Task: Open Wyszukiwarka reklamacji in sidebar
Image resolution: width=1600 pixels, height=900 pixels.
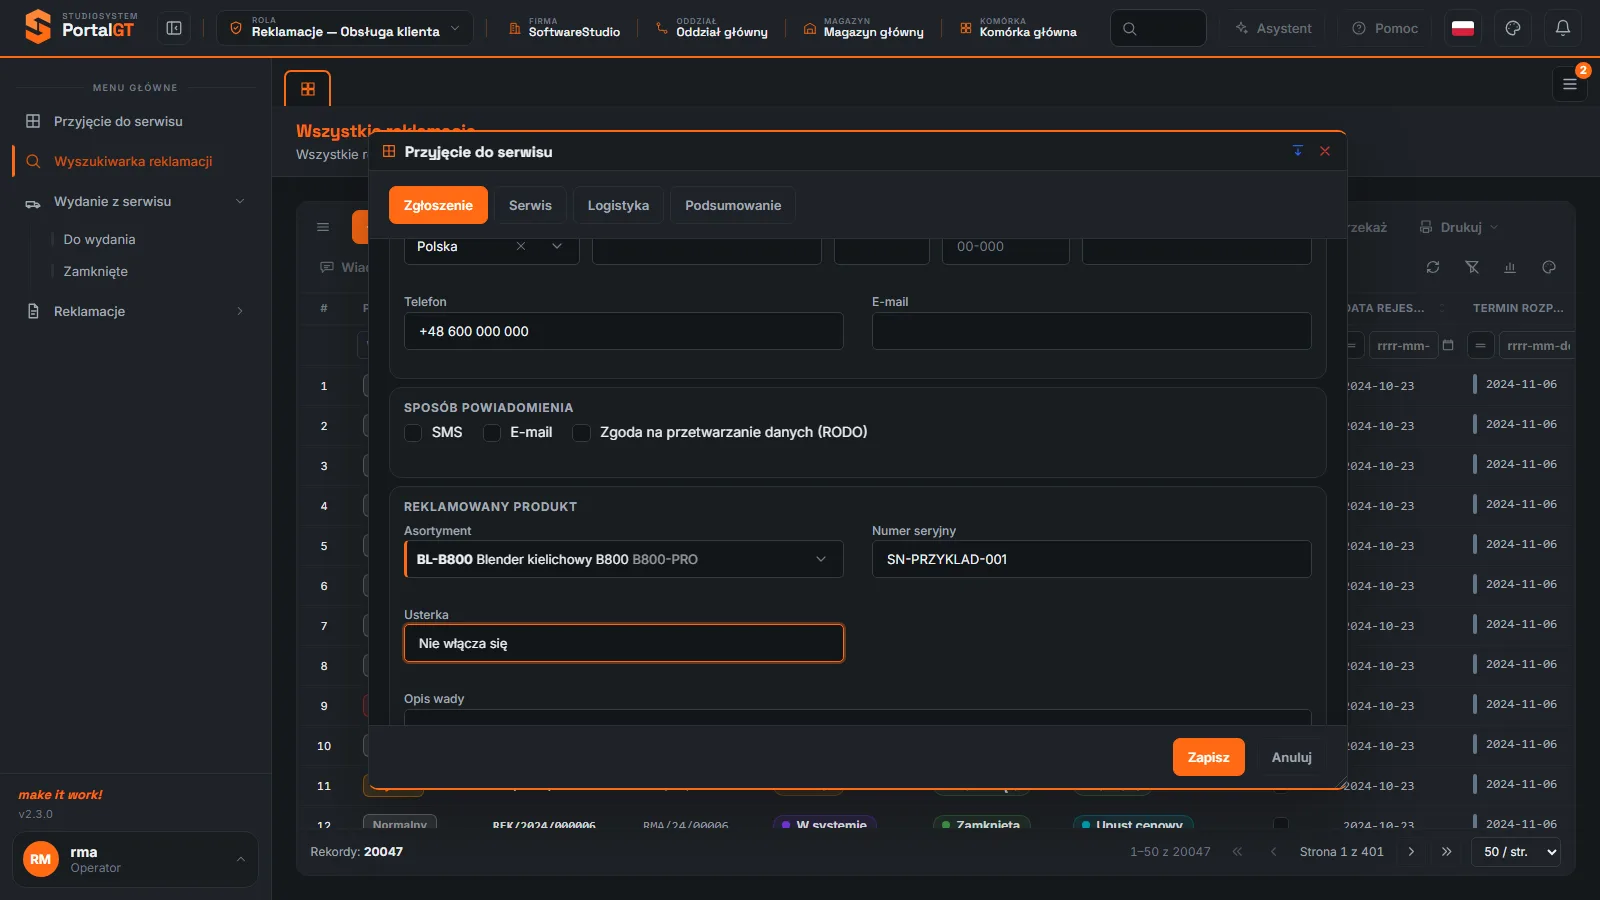Action: tap(135, 161)
